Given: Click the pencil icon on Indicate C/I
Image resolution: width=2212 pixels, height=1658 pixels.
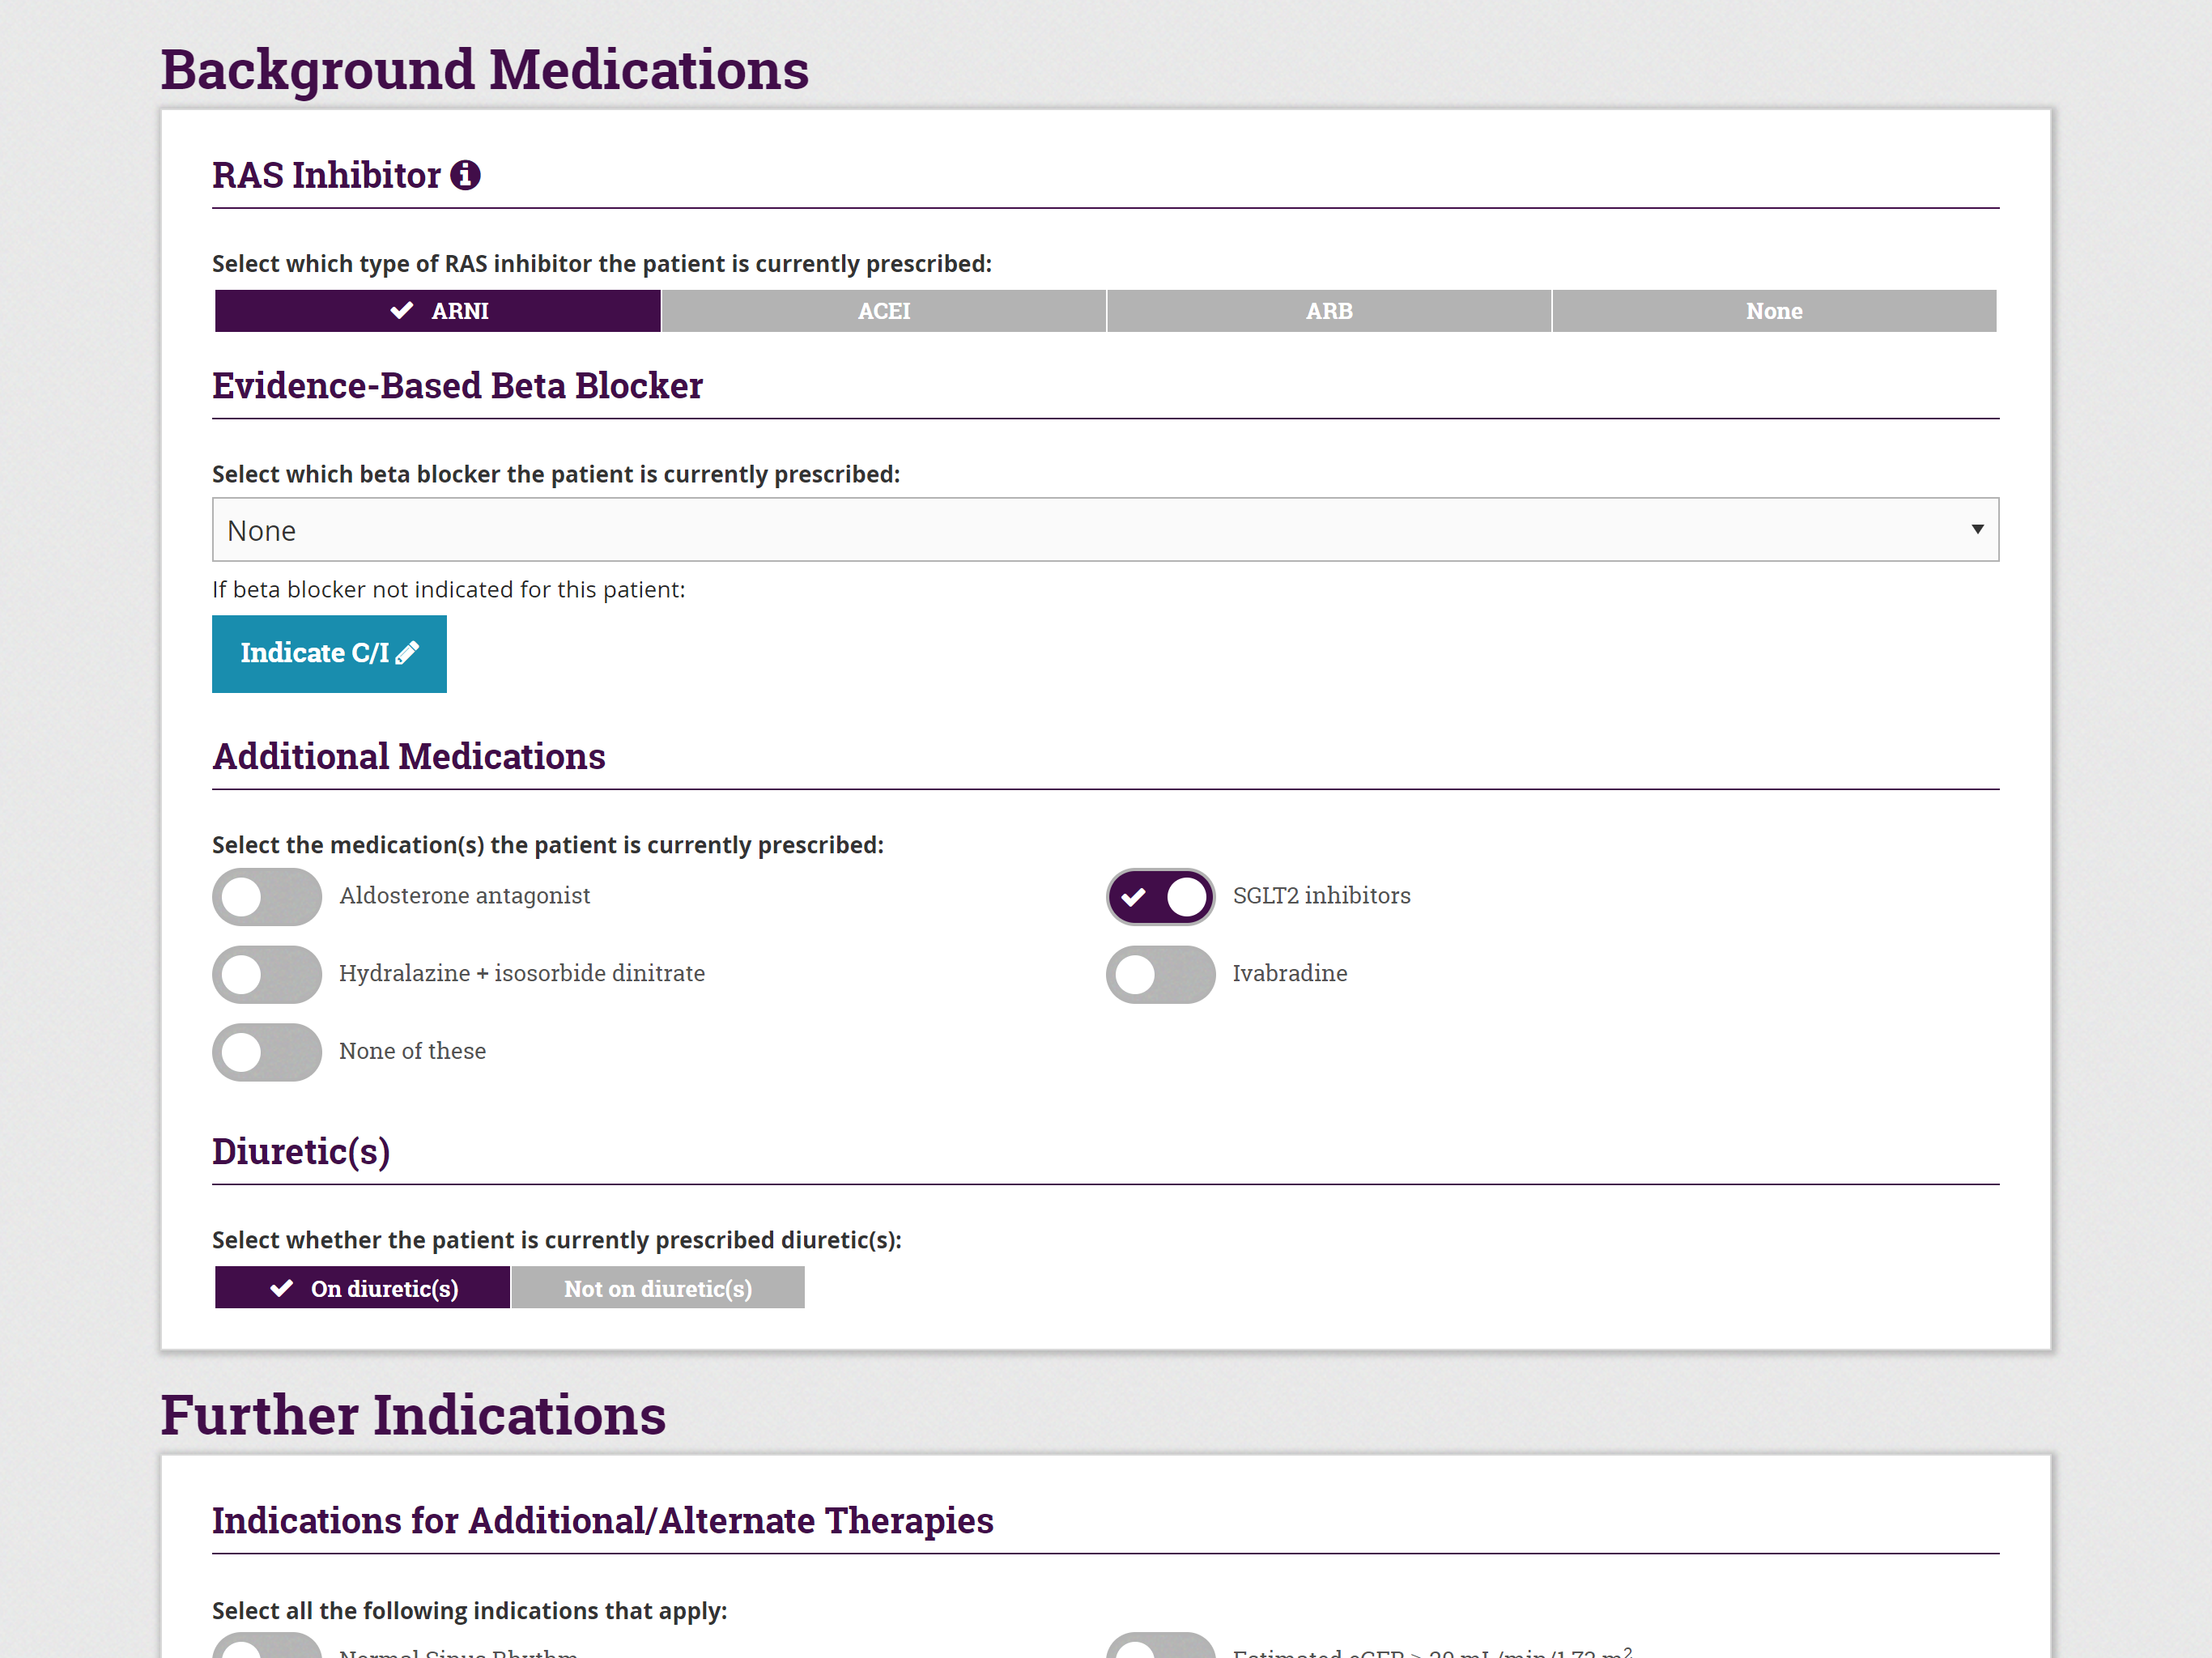Looking at the screenshot, I should pos(406,653).
